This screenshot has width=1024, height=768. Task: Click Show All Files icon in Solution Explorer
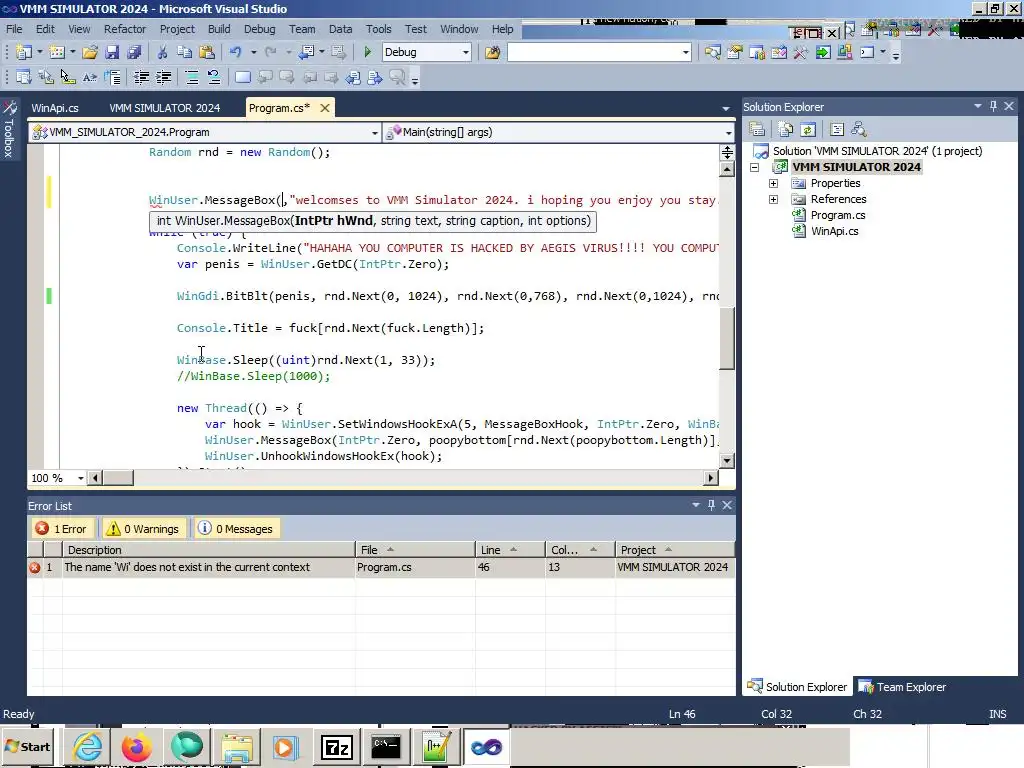point(786,129)
